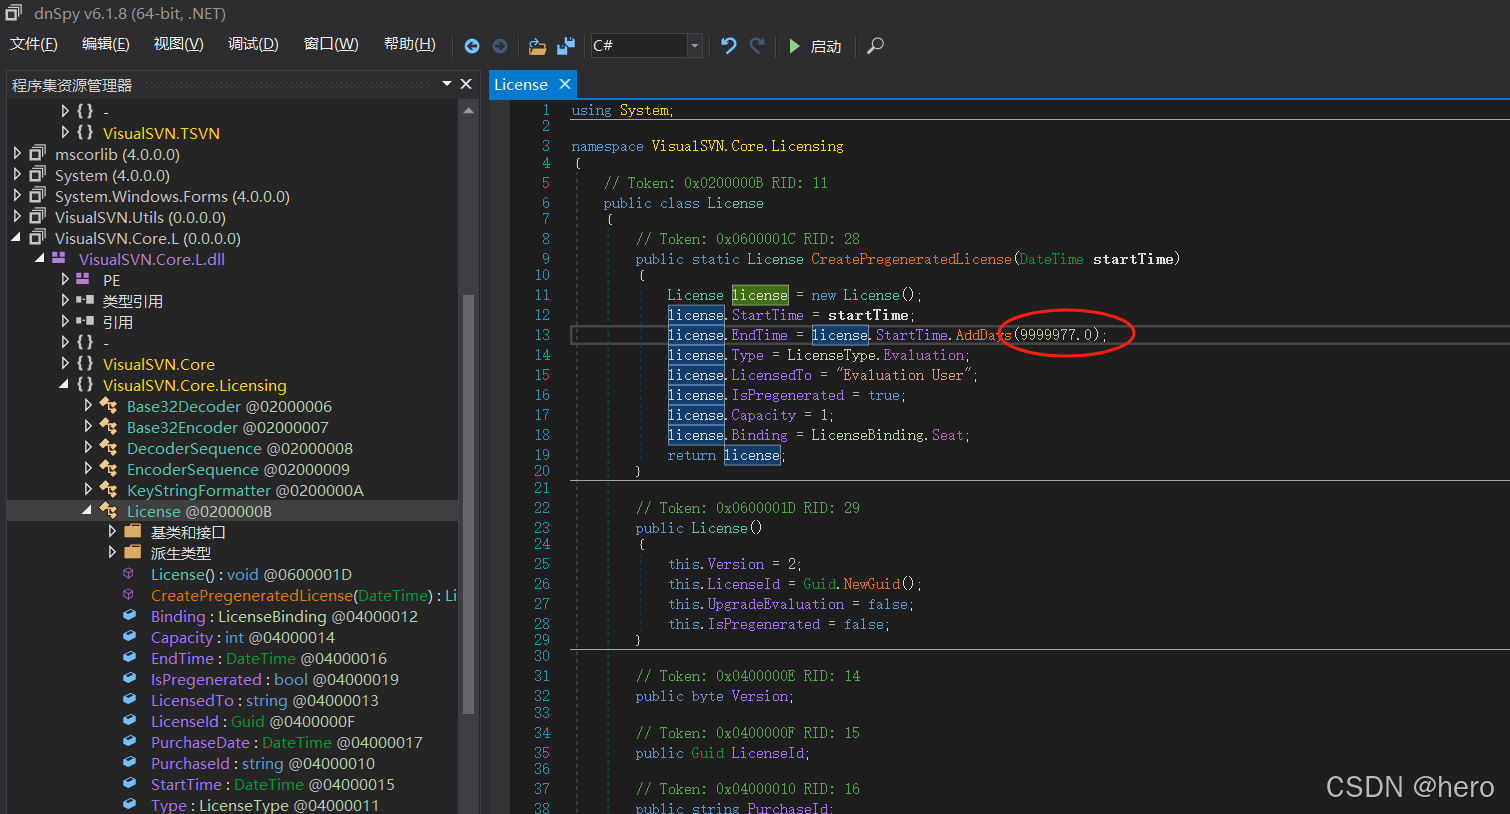This screenshot has height=814, width=1510.
Task: Click the save all icon
Action: click(x=566, y=46)
